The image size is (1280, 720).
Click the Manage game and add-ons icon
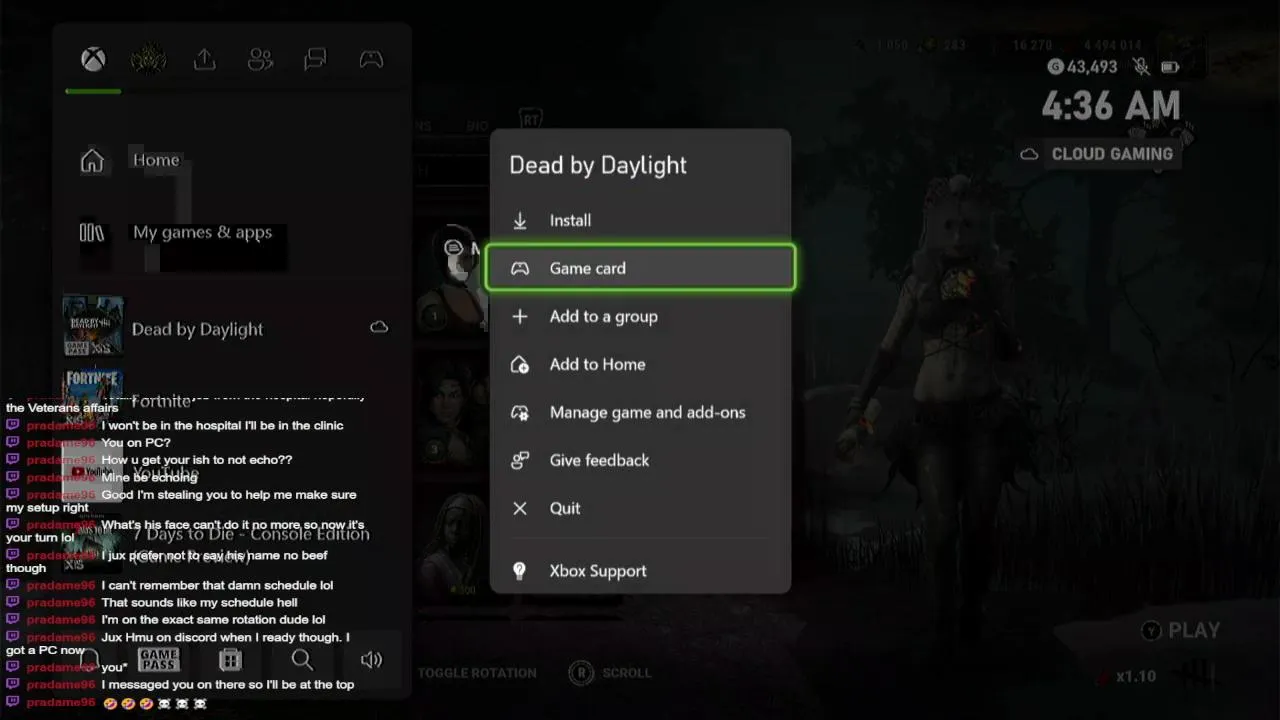pos(520,412)
